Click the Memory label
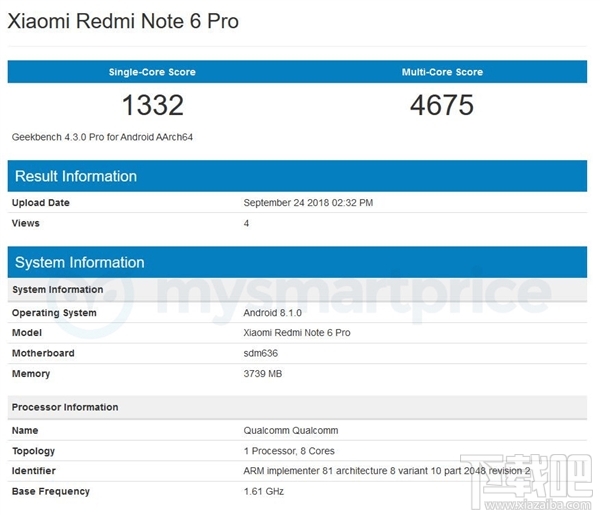The image size is (600, 515). (x=31, y=374)
